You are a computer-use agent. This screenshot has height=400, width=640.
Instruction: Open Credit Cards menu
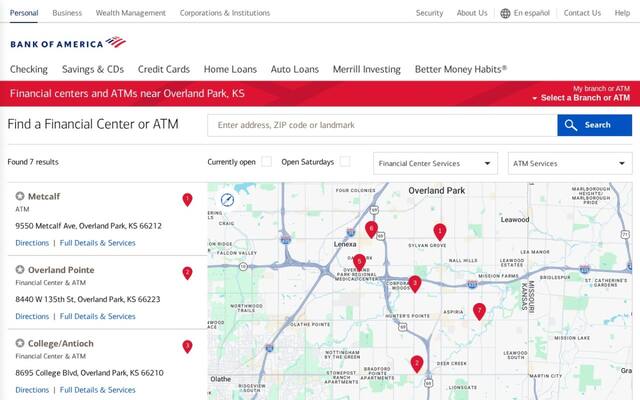pos(164,69)
